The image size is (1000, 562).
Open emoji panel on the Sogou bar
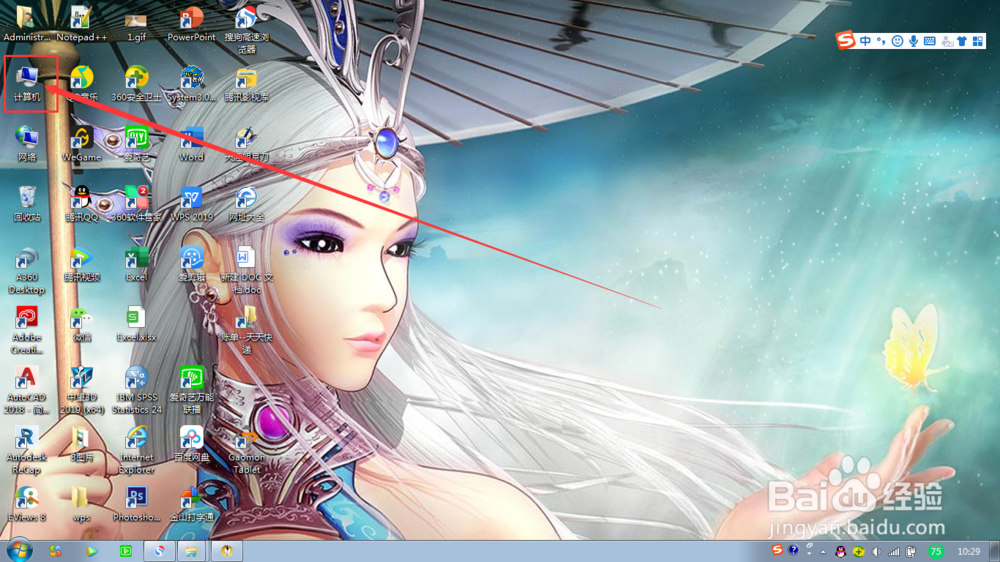pyautogui.click(x=897, y=41)
